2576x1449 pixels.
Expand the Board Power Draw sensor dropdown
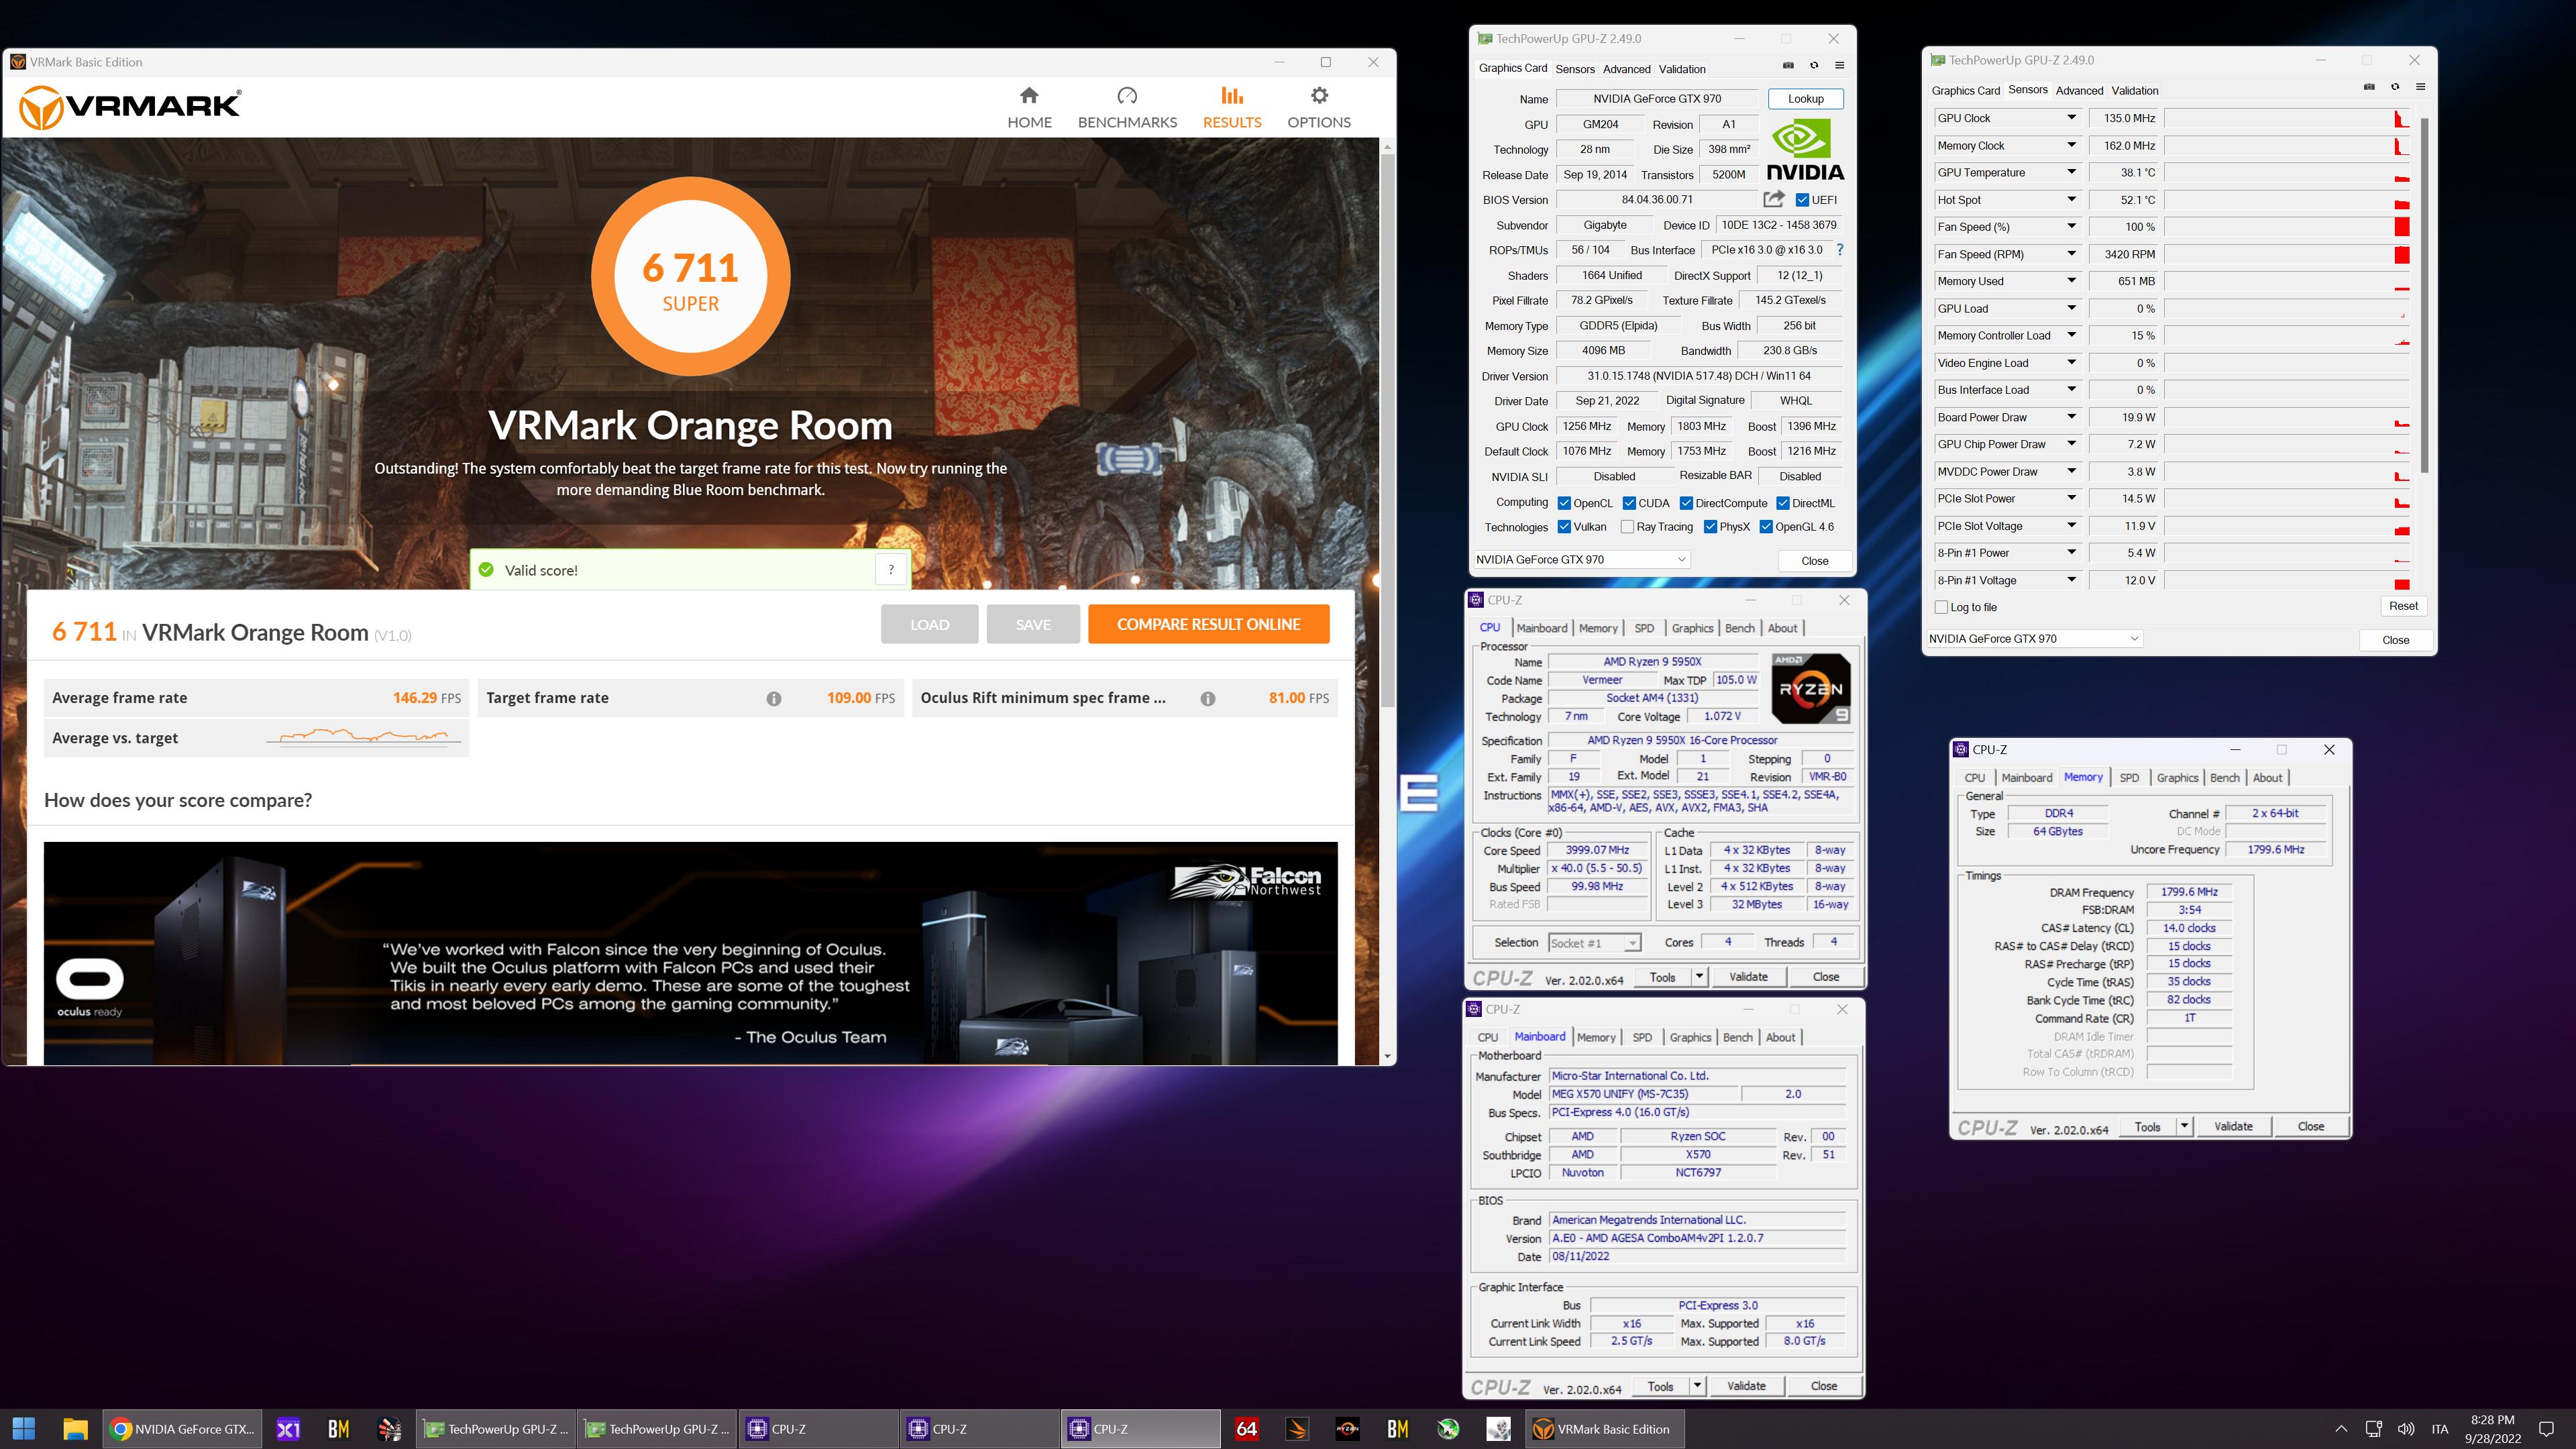click(x=2072, y=417)
